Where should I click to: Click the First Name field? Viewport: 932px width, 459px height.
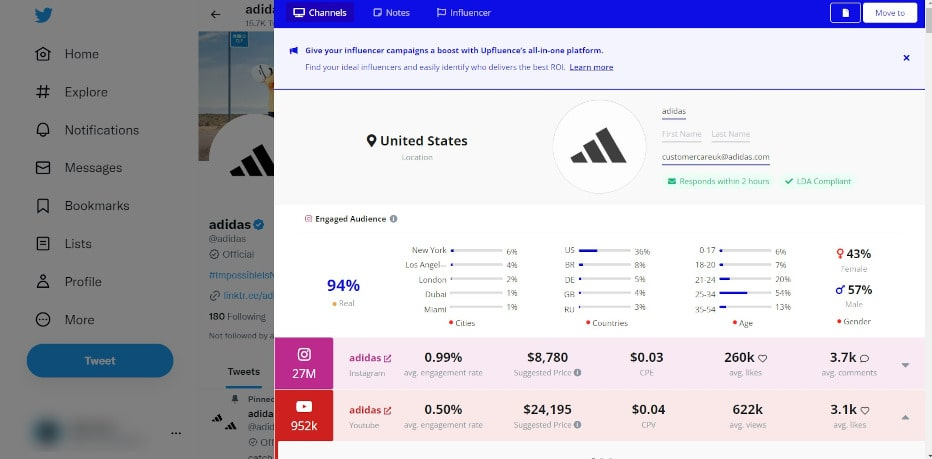click(x=682, y=135)
